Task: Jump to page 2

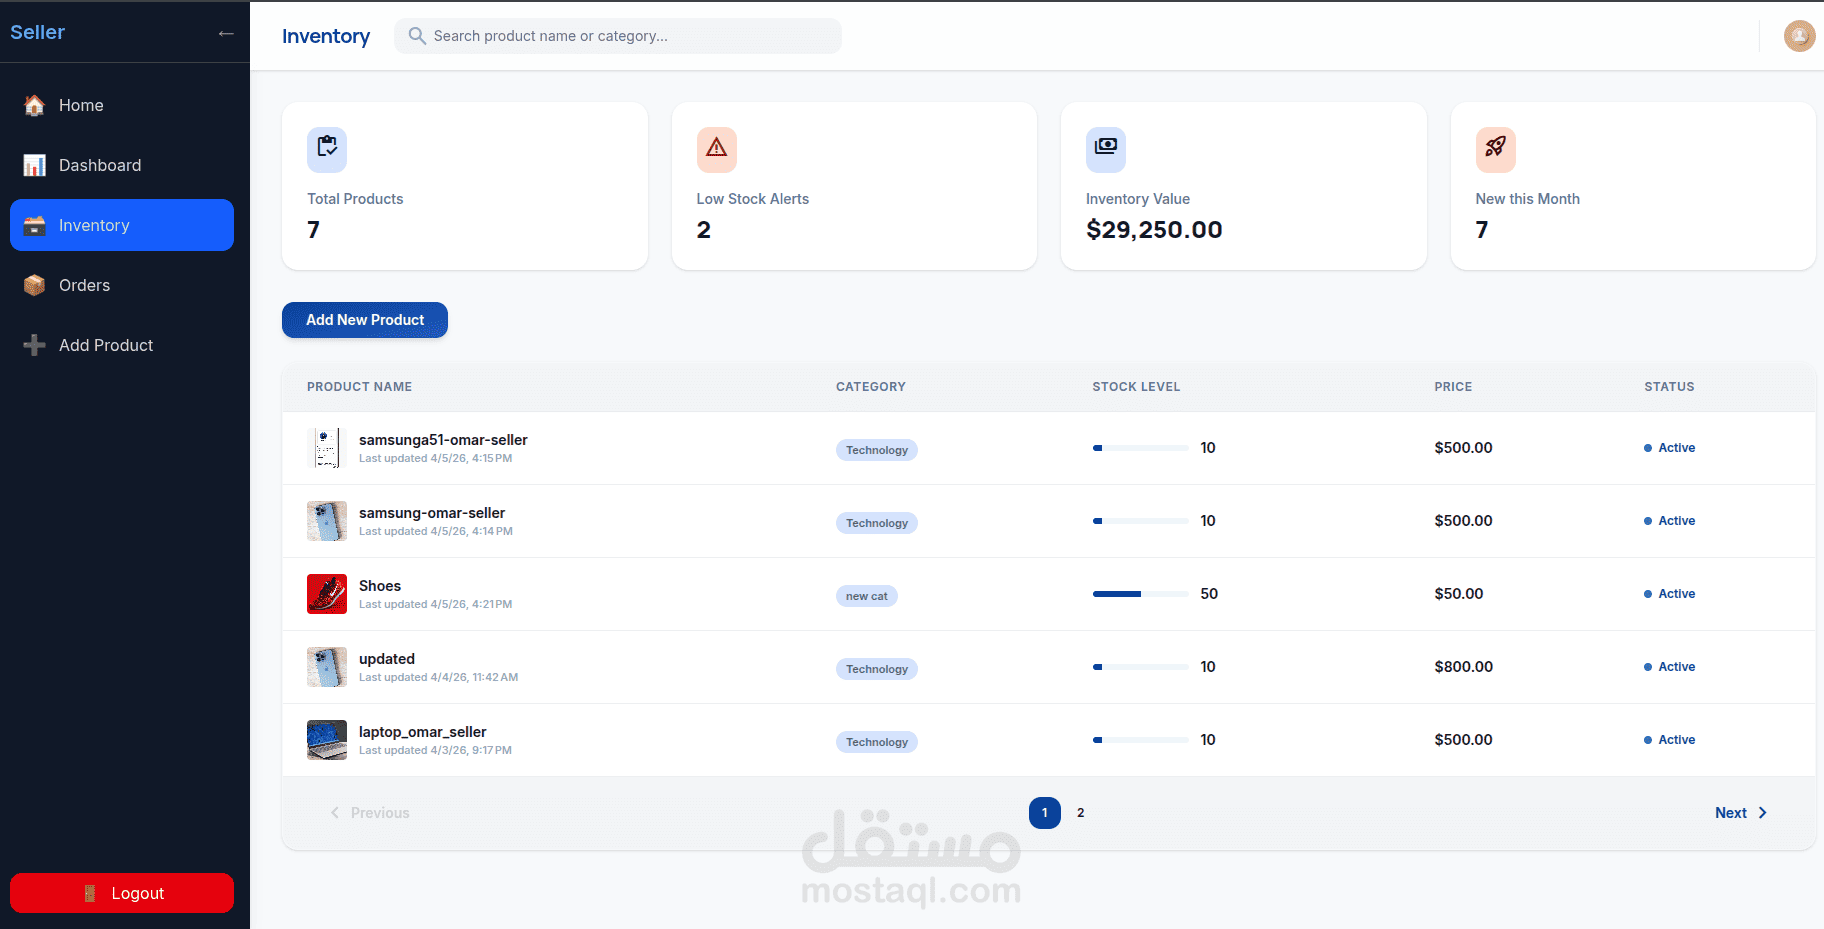Action: tap(1080, 813)
